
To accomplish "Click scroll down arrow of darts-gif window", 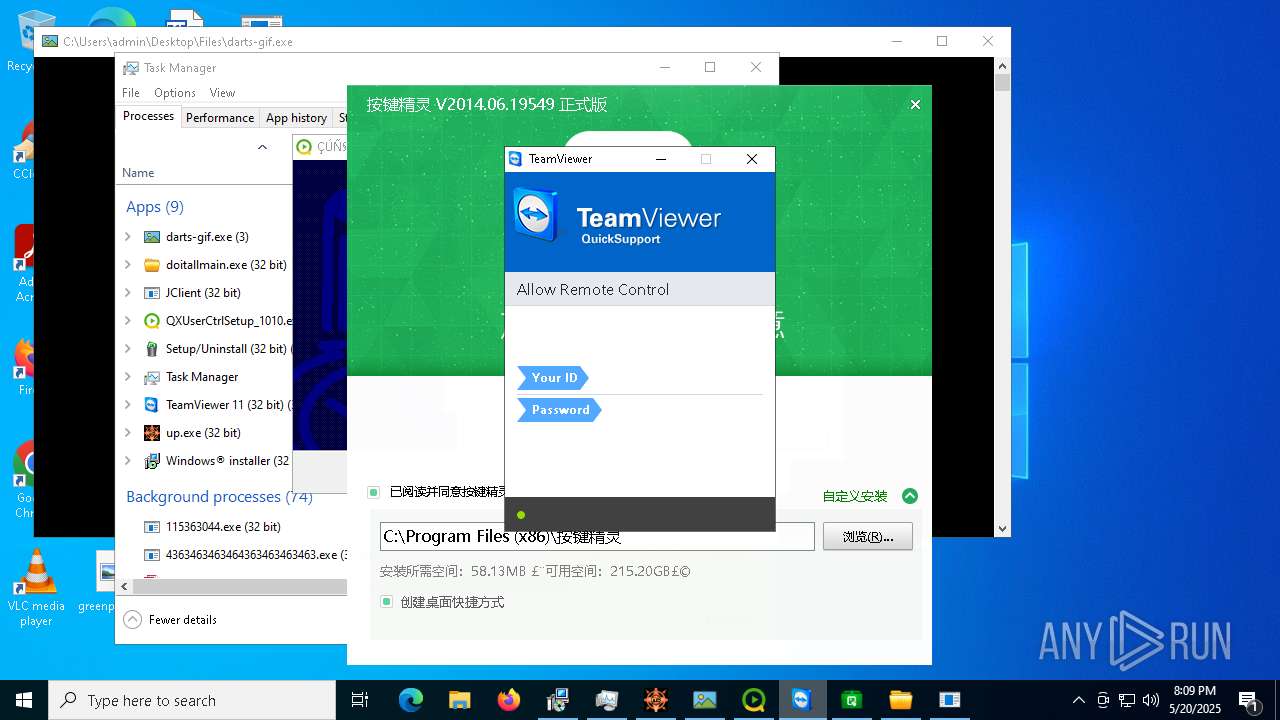I will click(x=1002, y=528).
